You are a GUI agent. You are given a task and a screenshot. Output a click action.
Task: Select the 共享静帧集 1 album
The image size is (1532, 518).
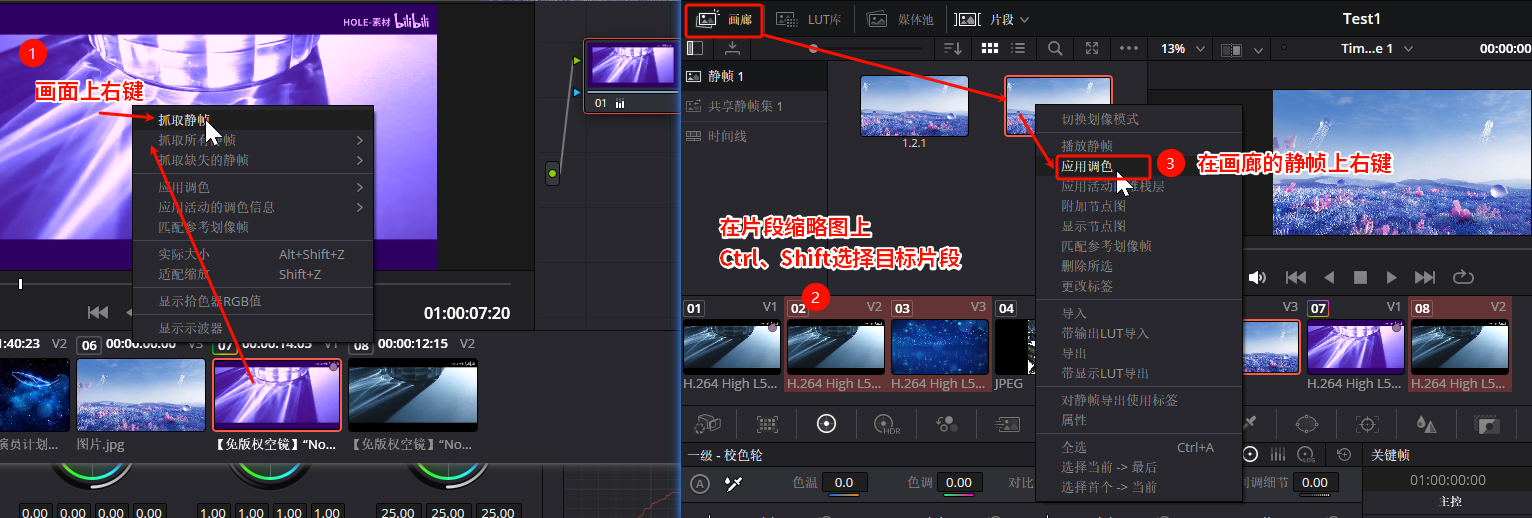pos(755,106)
